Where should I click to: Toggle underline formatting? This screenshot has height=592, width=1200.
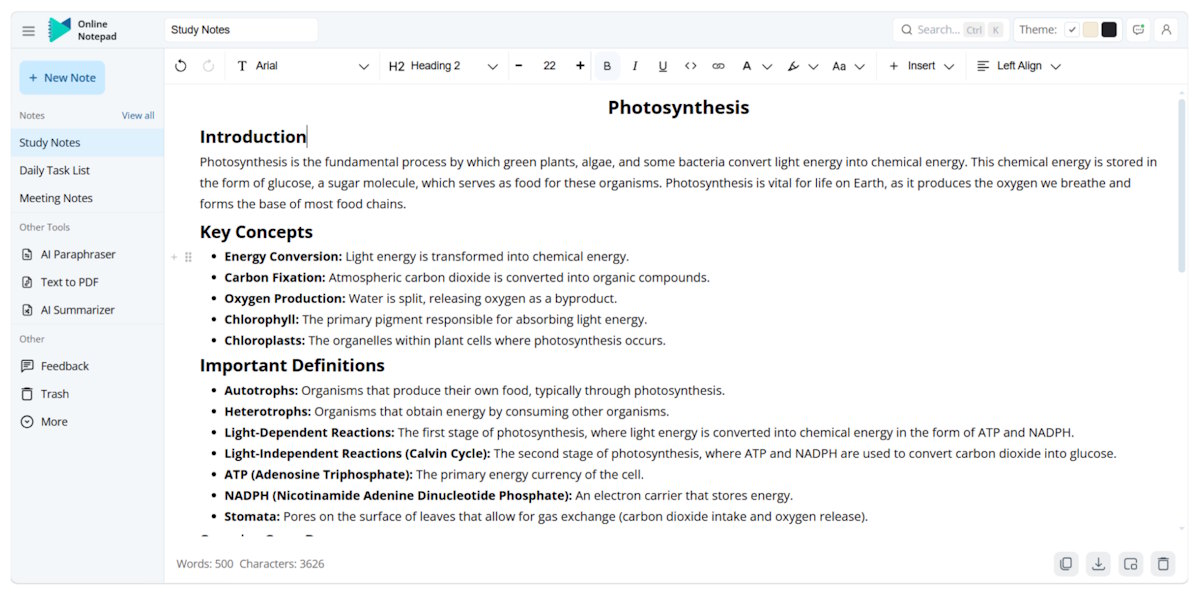(x=662, y=66)
